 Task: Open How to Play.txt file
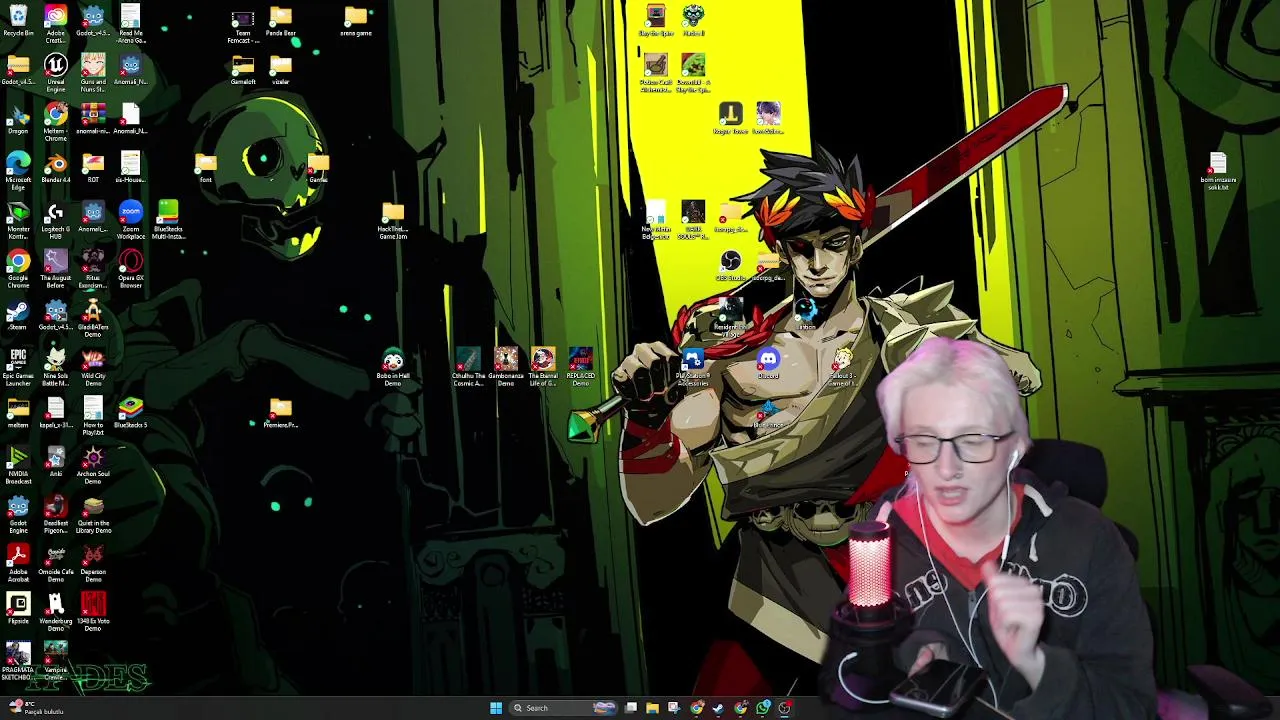93,416
